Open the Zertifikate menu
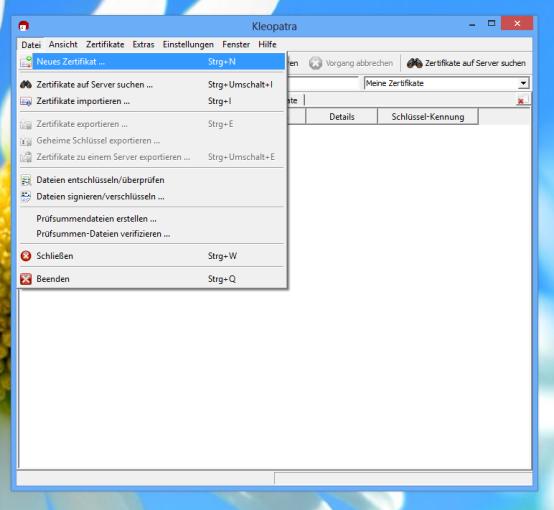The image size is (554, 510). click(x=105, y=45)
